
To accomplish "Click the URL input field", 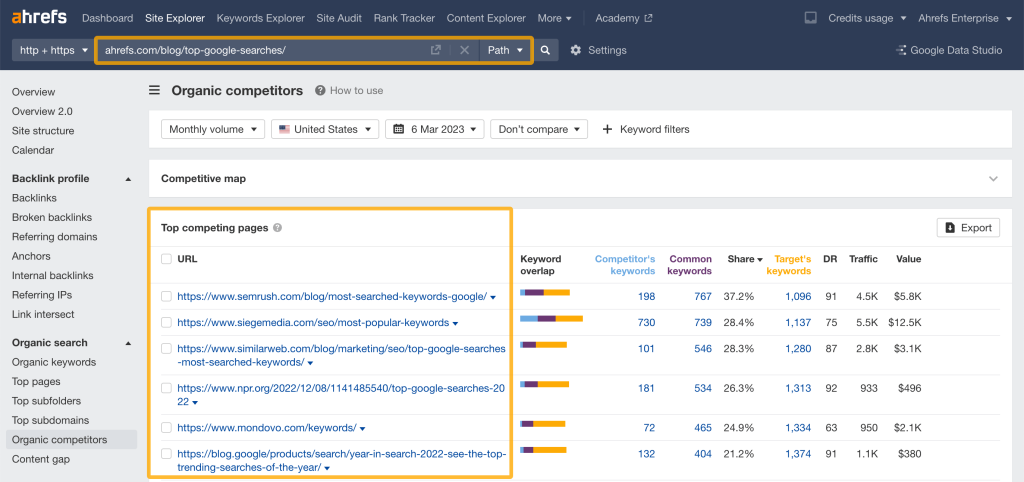I will click(260, 50).
